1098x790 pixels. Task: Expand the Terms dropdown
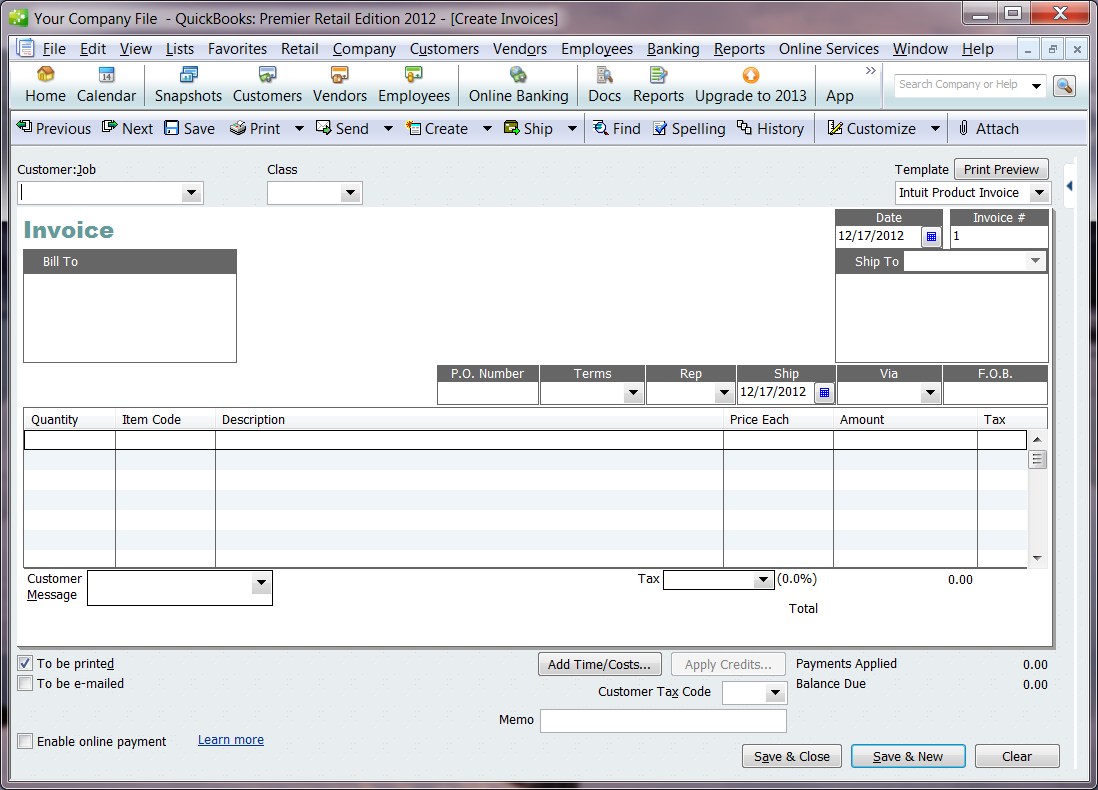633,392
